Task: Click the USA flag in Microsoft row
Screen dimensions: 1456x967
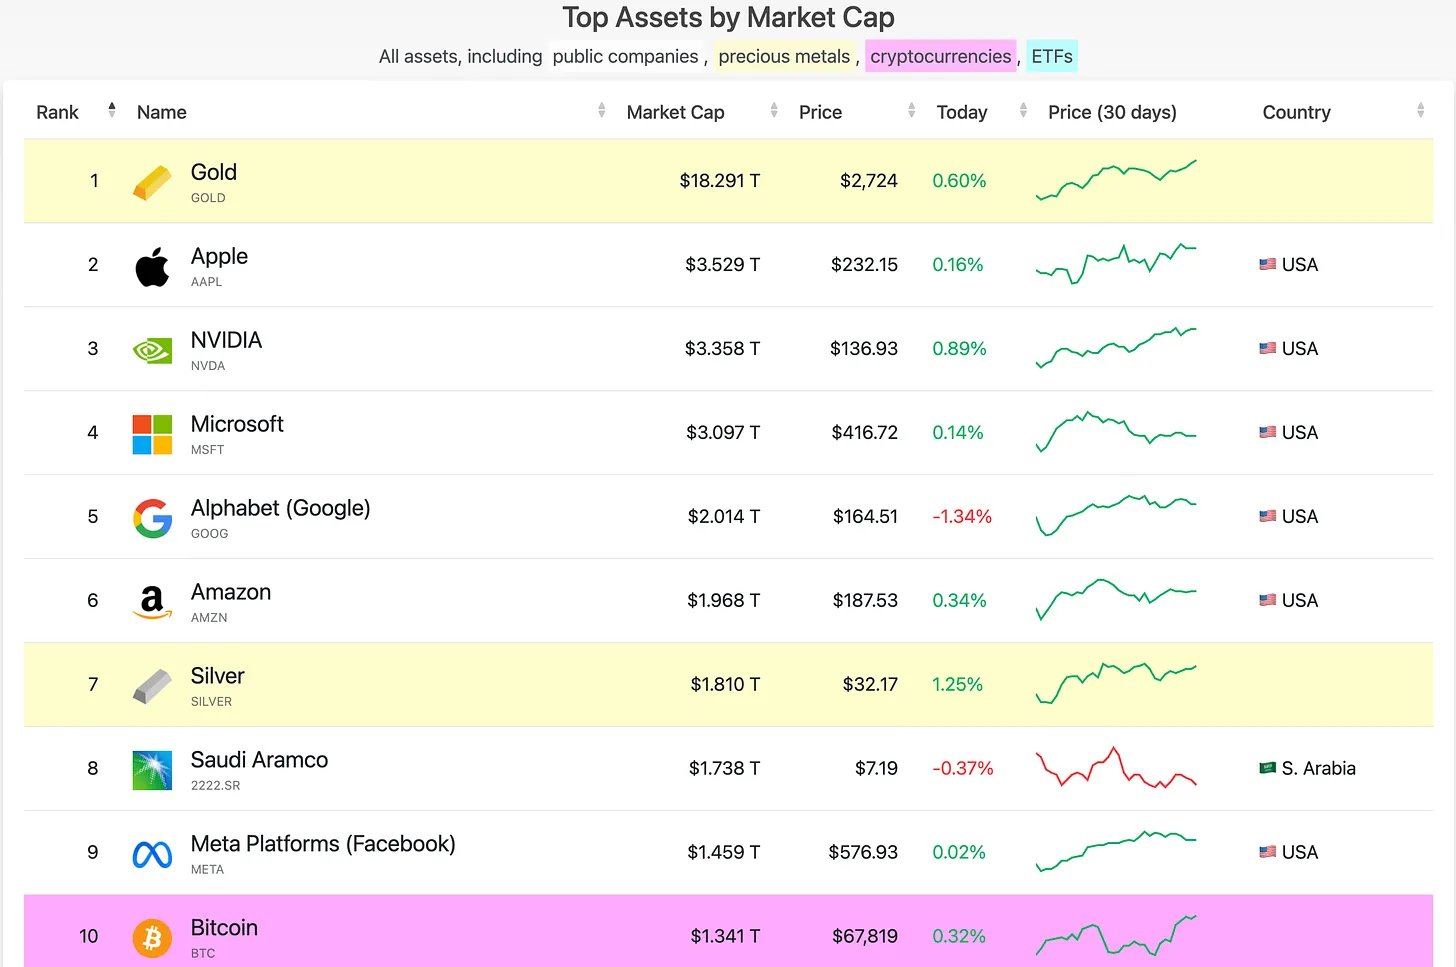Action: pos(1267,433)
